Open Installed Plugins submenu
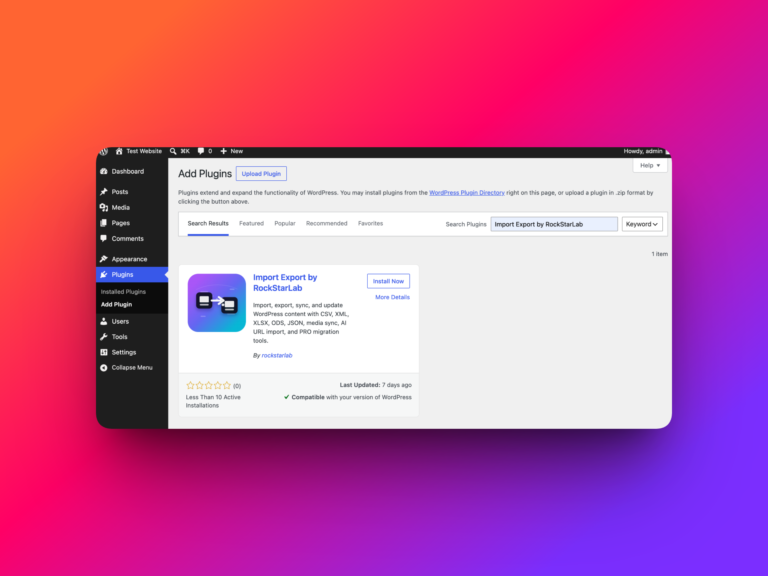Image resolution: width=768 pixels, height=576 pixels. 123,292
